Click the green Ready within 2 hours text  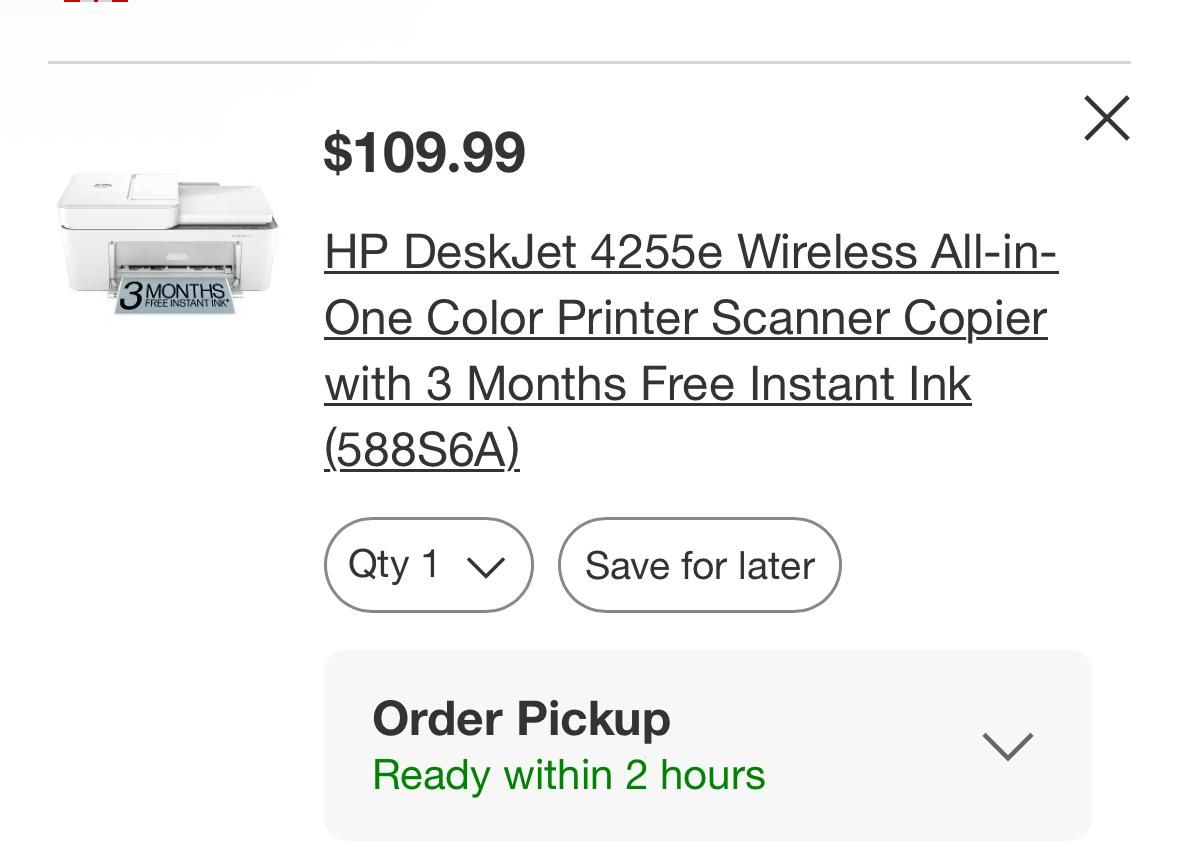568,776
